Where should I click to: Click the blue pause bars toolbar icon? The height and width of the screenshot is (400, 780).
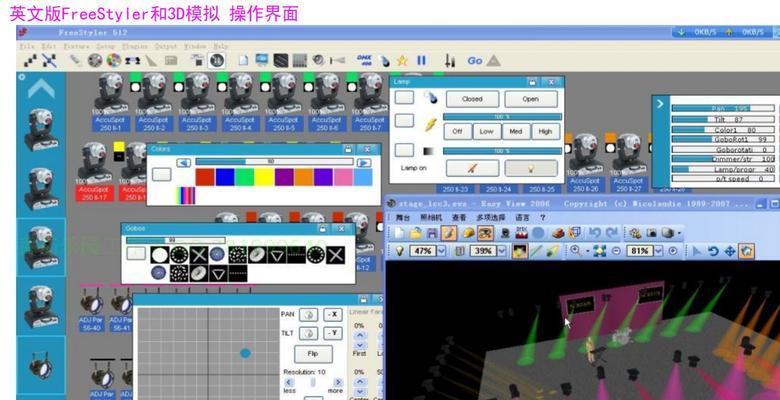tap(421, 61)
